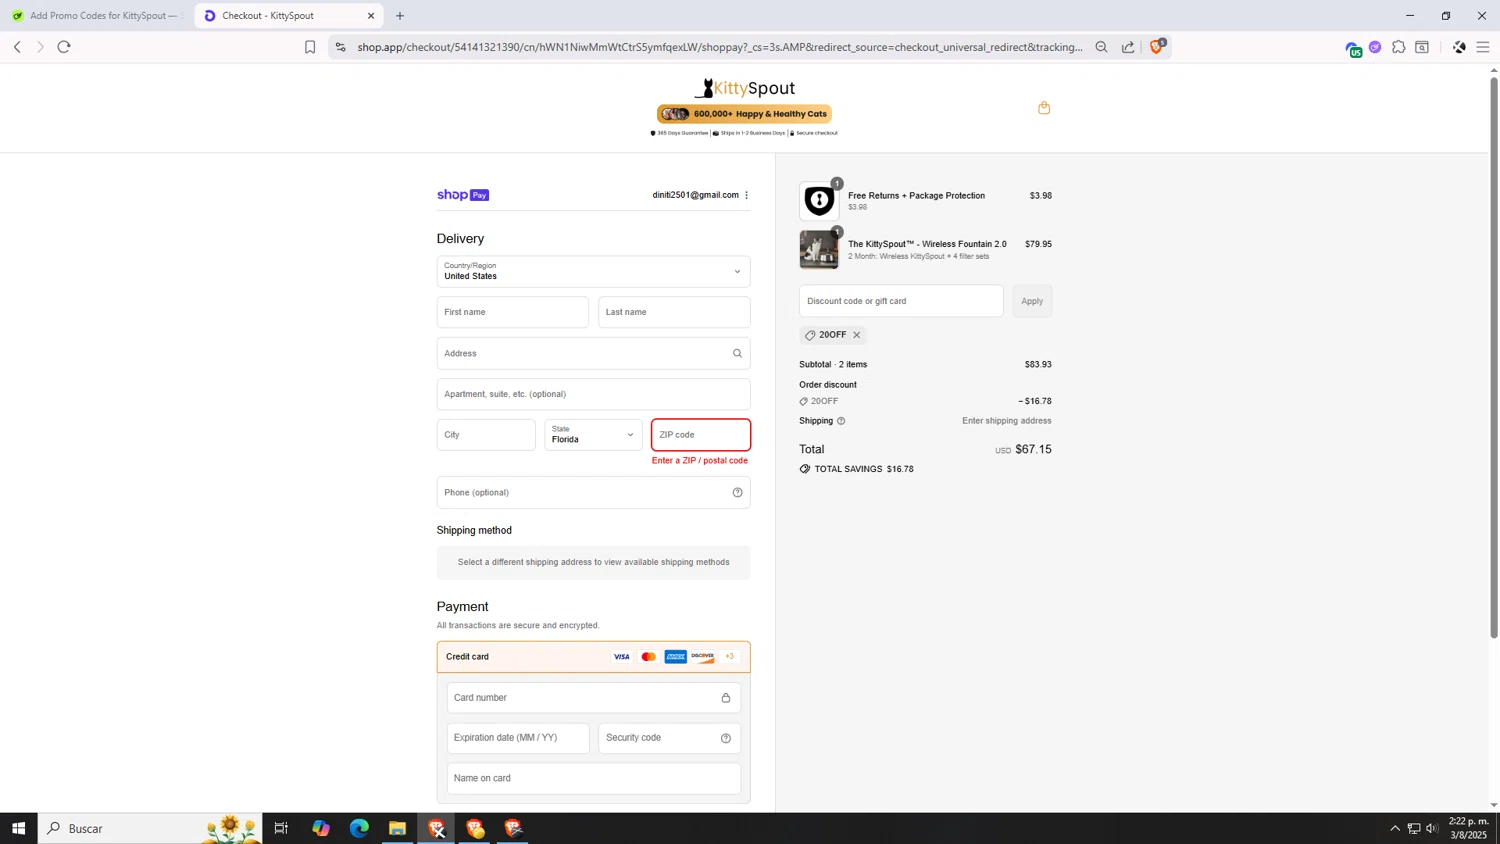The image size is (1500, 844).
Task: Click phone field help icon
Action: click(737, 492)
